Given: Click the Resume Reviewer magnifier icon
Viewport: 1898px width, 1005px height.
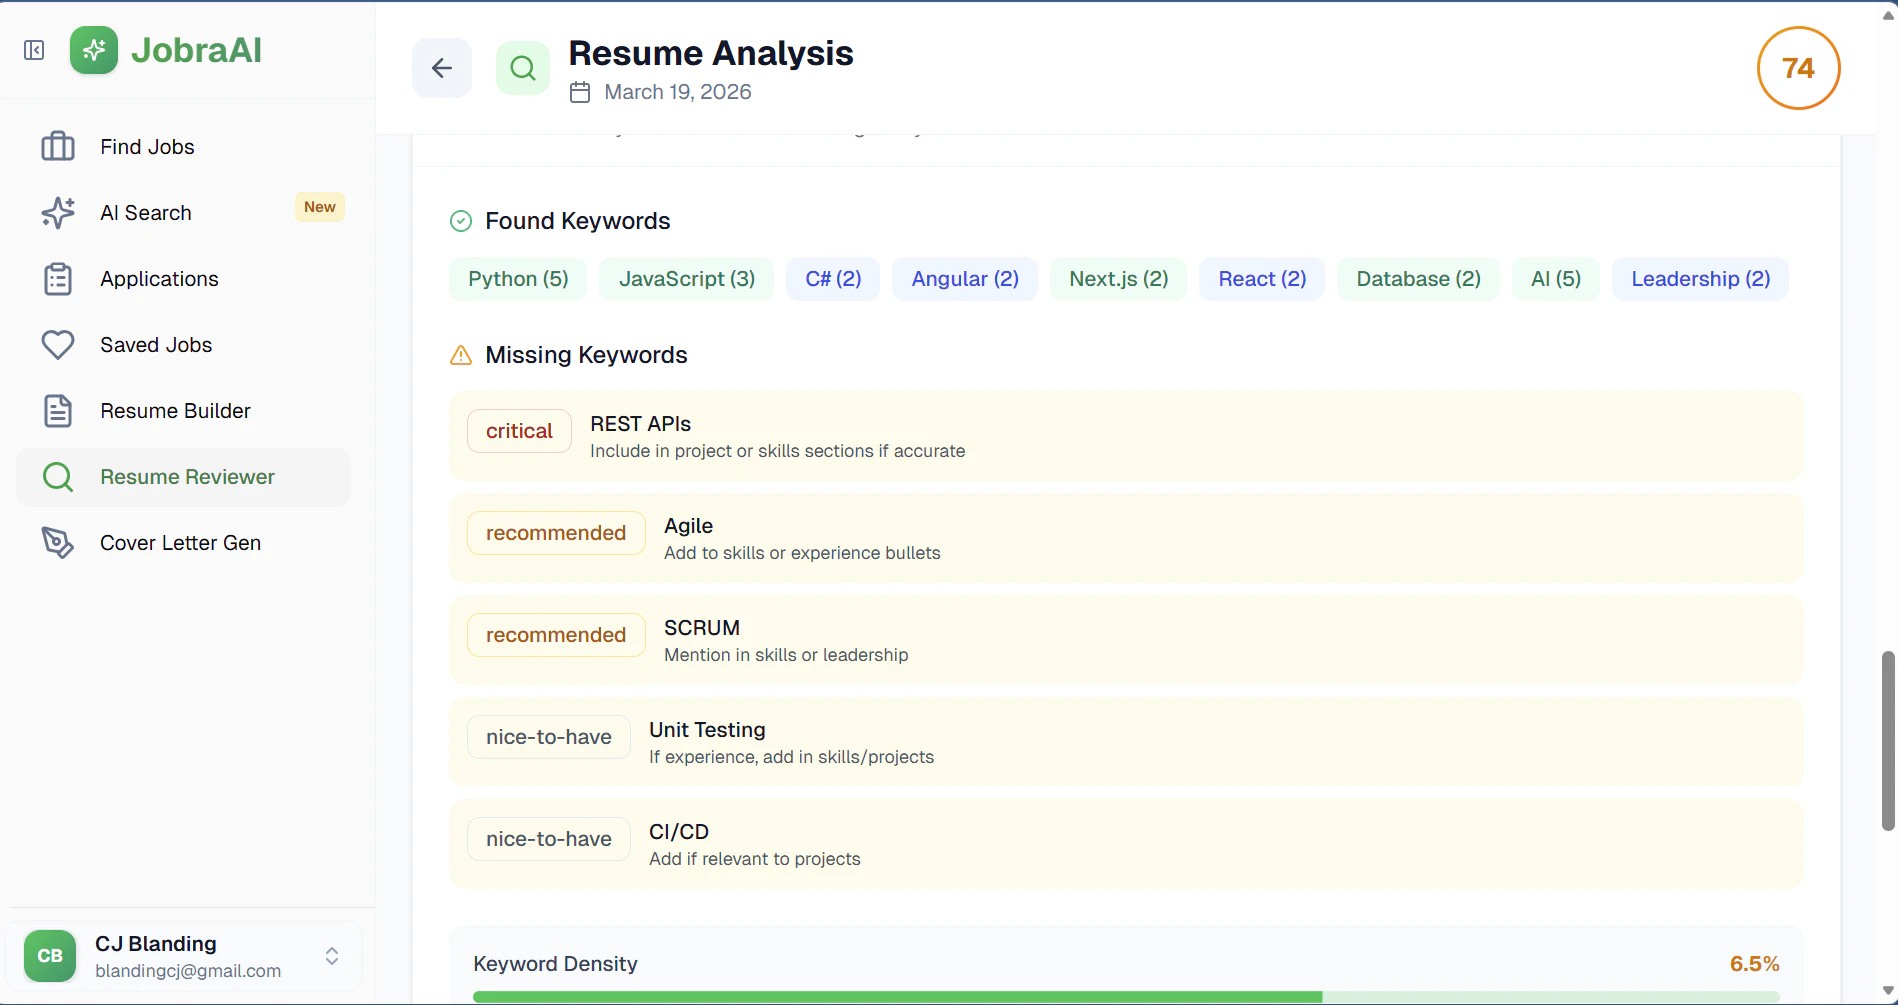Looking at the screenshot, I should tap(58, 477).
